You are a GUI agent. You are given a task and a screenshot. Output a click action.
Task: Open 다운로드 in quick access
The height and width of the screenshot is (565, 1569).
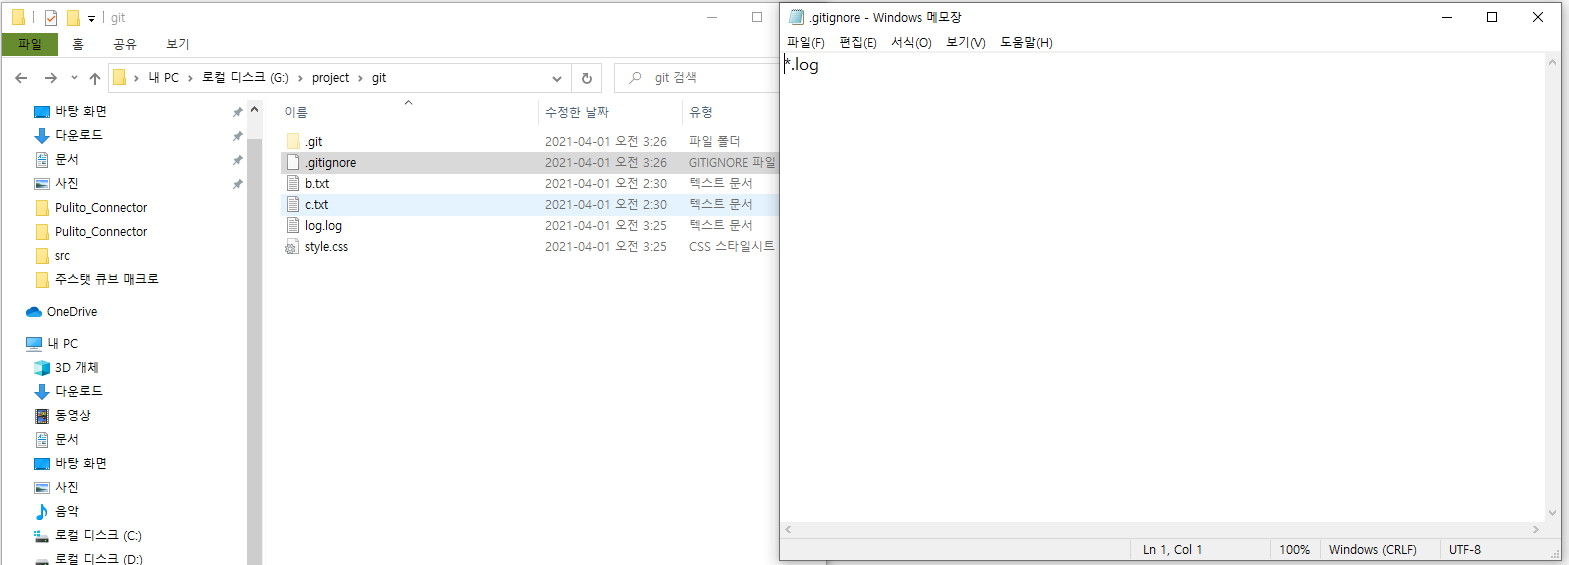[79, 135]
